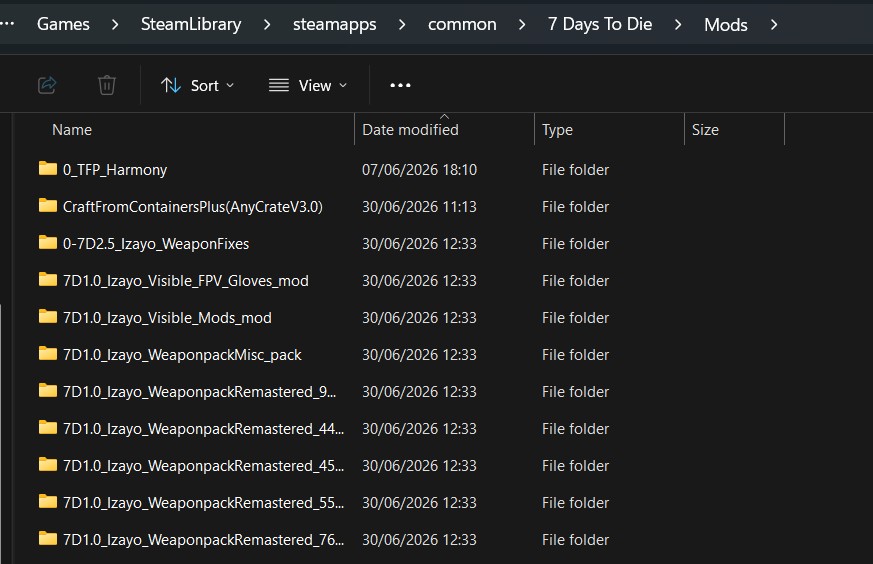
Task: Click folder icon of WeaponpackRemastered_76
Action: 48,538
